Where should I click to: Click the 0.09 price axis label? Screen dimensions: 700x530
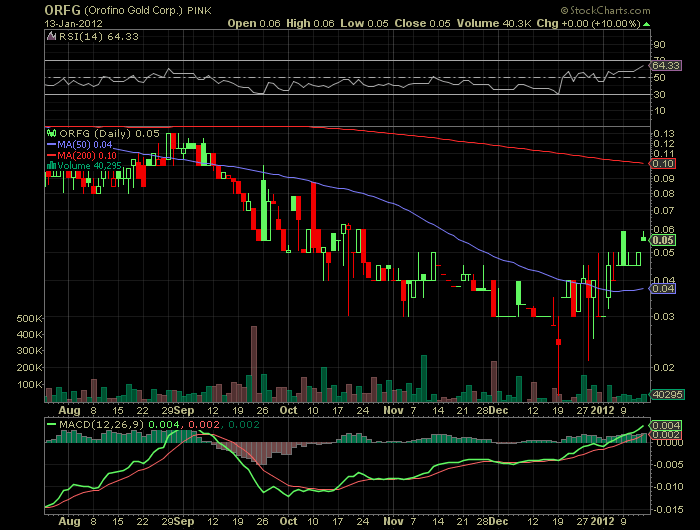point(663,179)
